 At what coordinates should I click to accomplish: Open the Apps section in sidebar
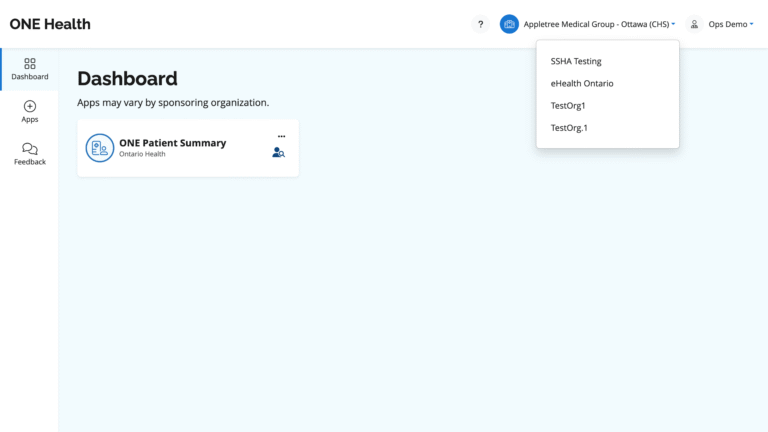click(x=29, y=111)
